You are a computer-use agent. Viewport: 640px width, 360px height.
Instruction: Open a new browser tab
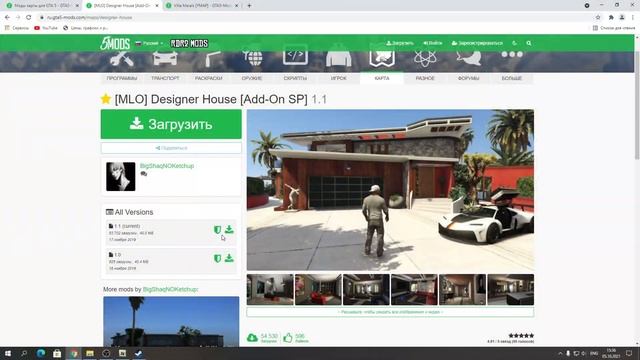pyautogui.click(x=249, y=6)
